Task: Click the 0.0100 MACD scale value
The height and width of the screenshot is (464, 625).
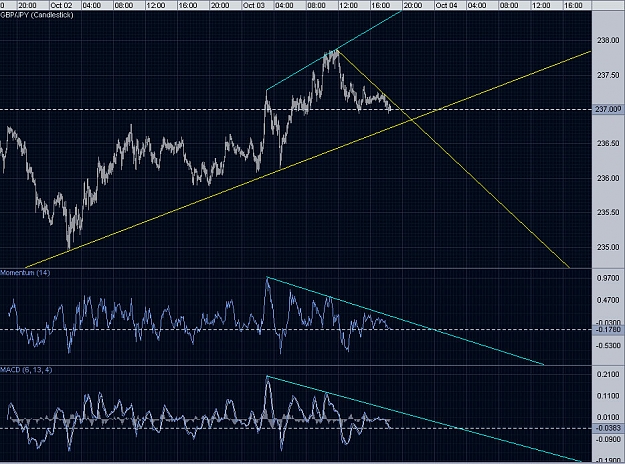Action: (608, 417)
